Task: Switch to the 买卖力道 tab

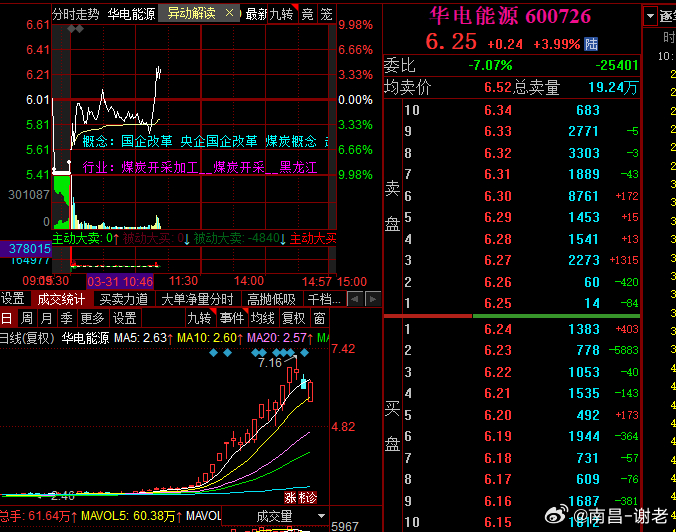Action: point(123,299)
